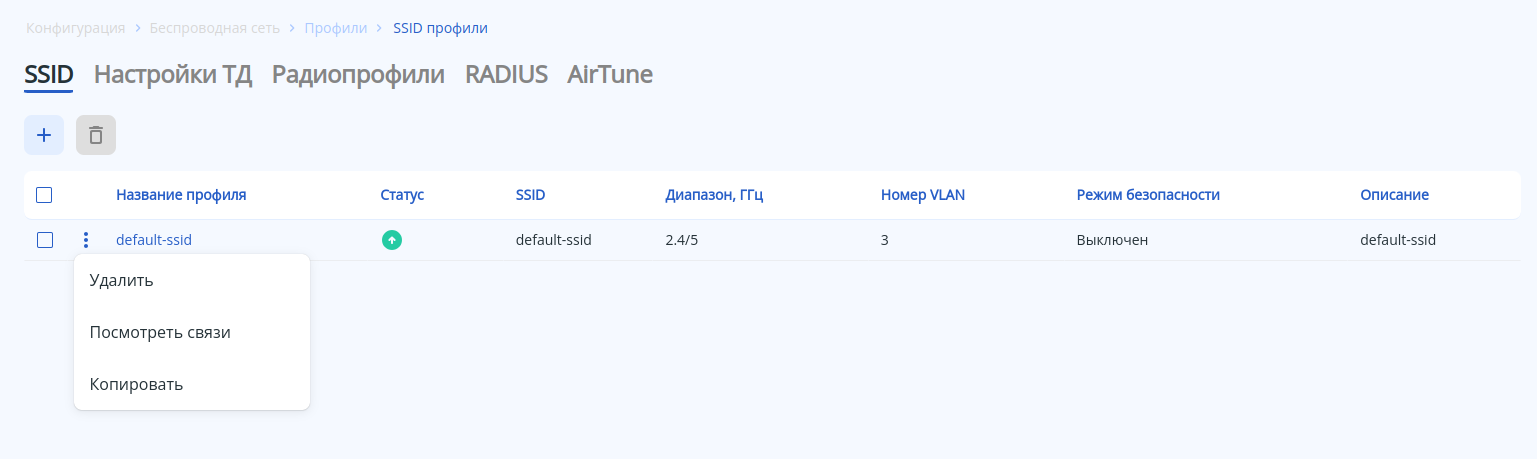Click Беспроводная сеть breadcrumb link

point(215,28)
